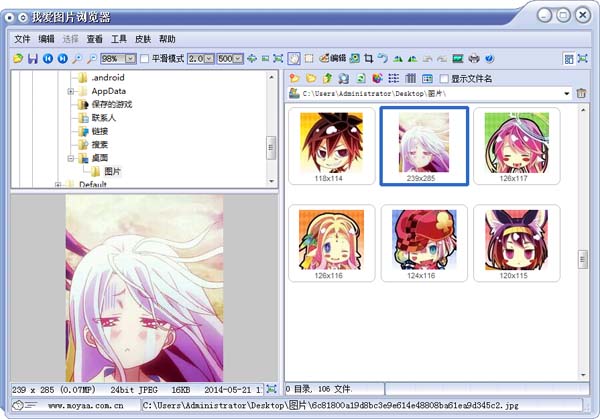Click the first green mountain flip icon
The image size is (600, 419).
pos(398,59)
